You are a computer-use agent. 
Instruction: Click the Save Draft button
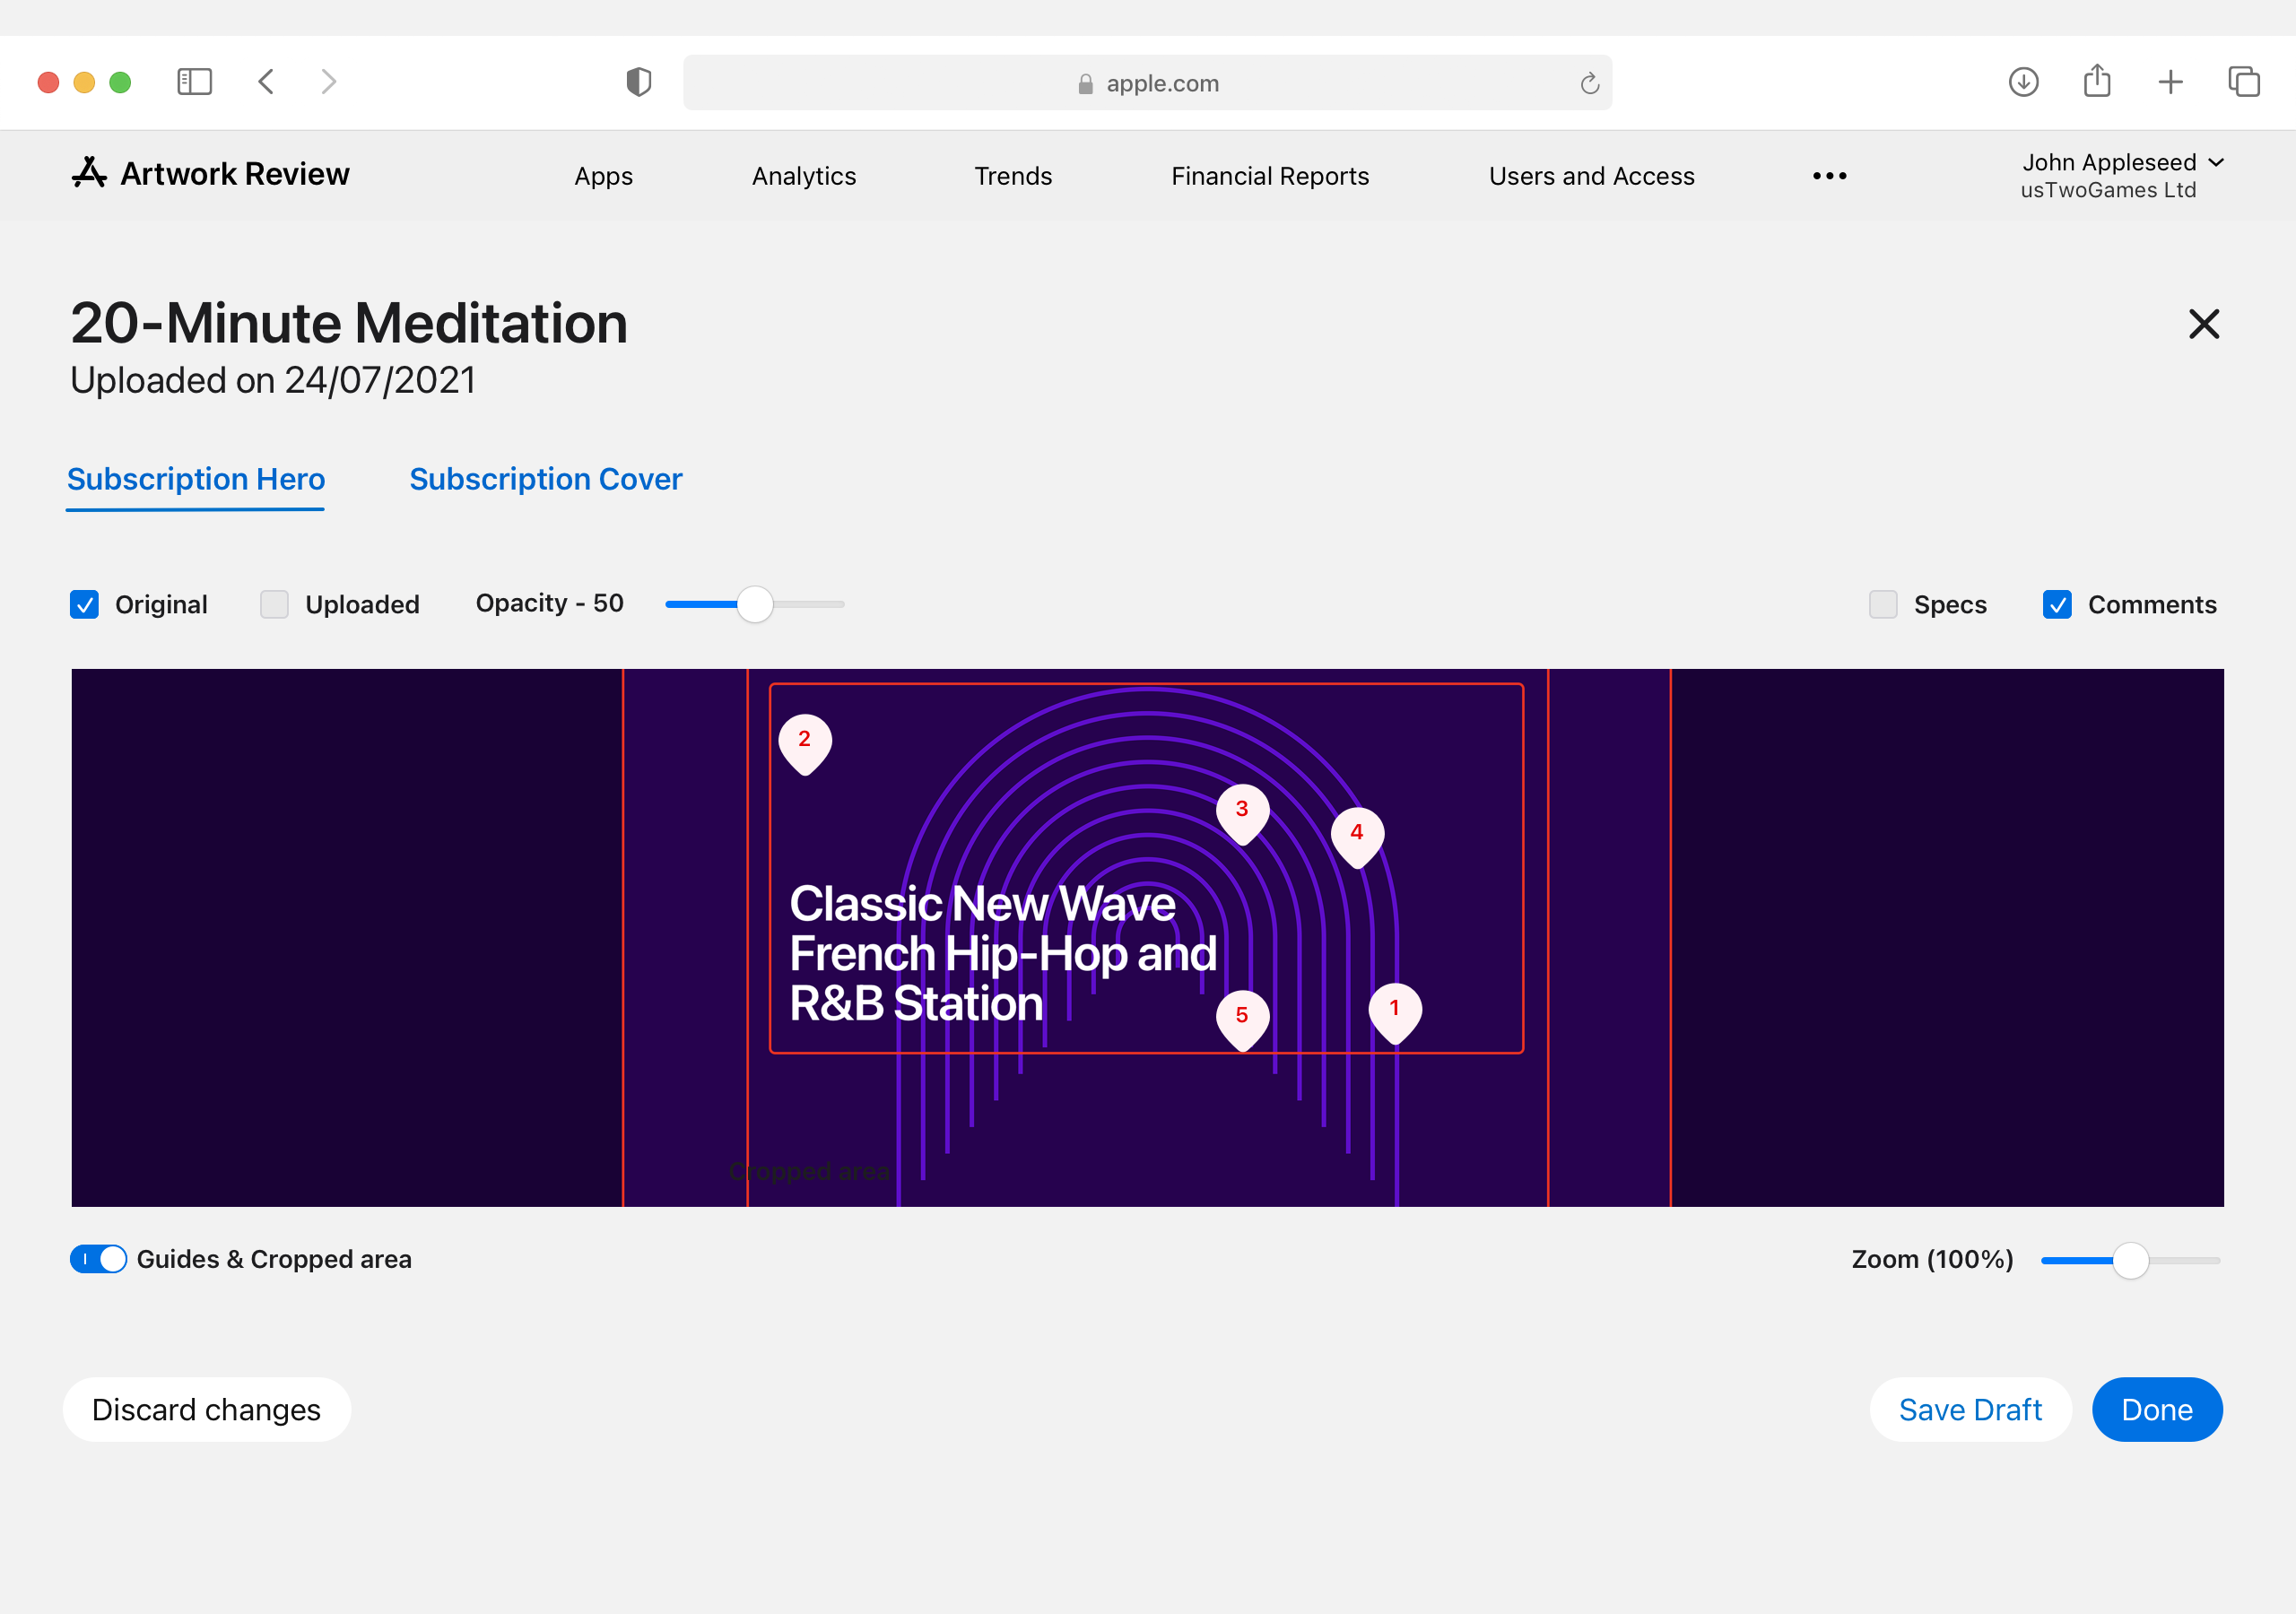(x=1970, y=1409)
